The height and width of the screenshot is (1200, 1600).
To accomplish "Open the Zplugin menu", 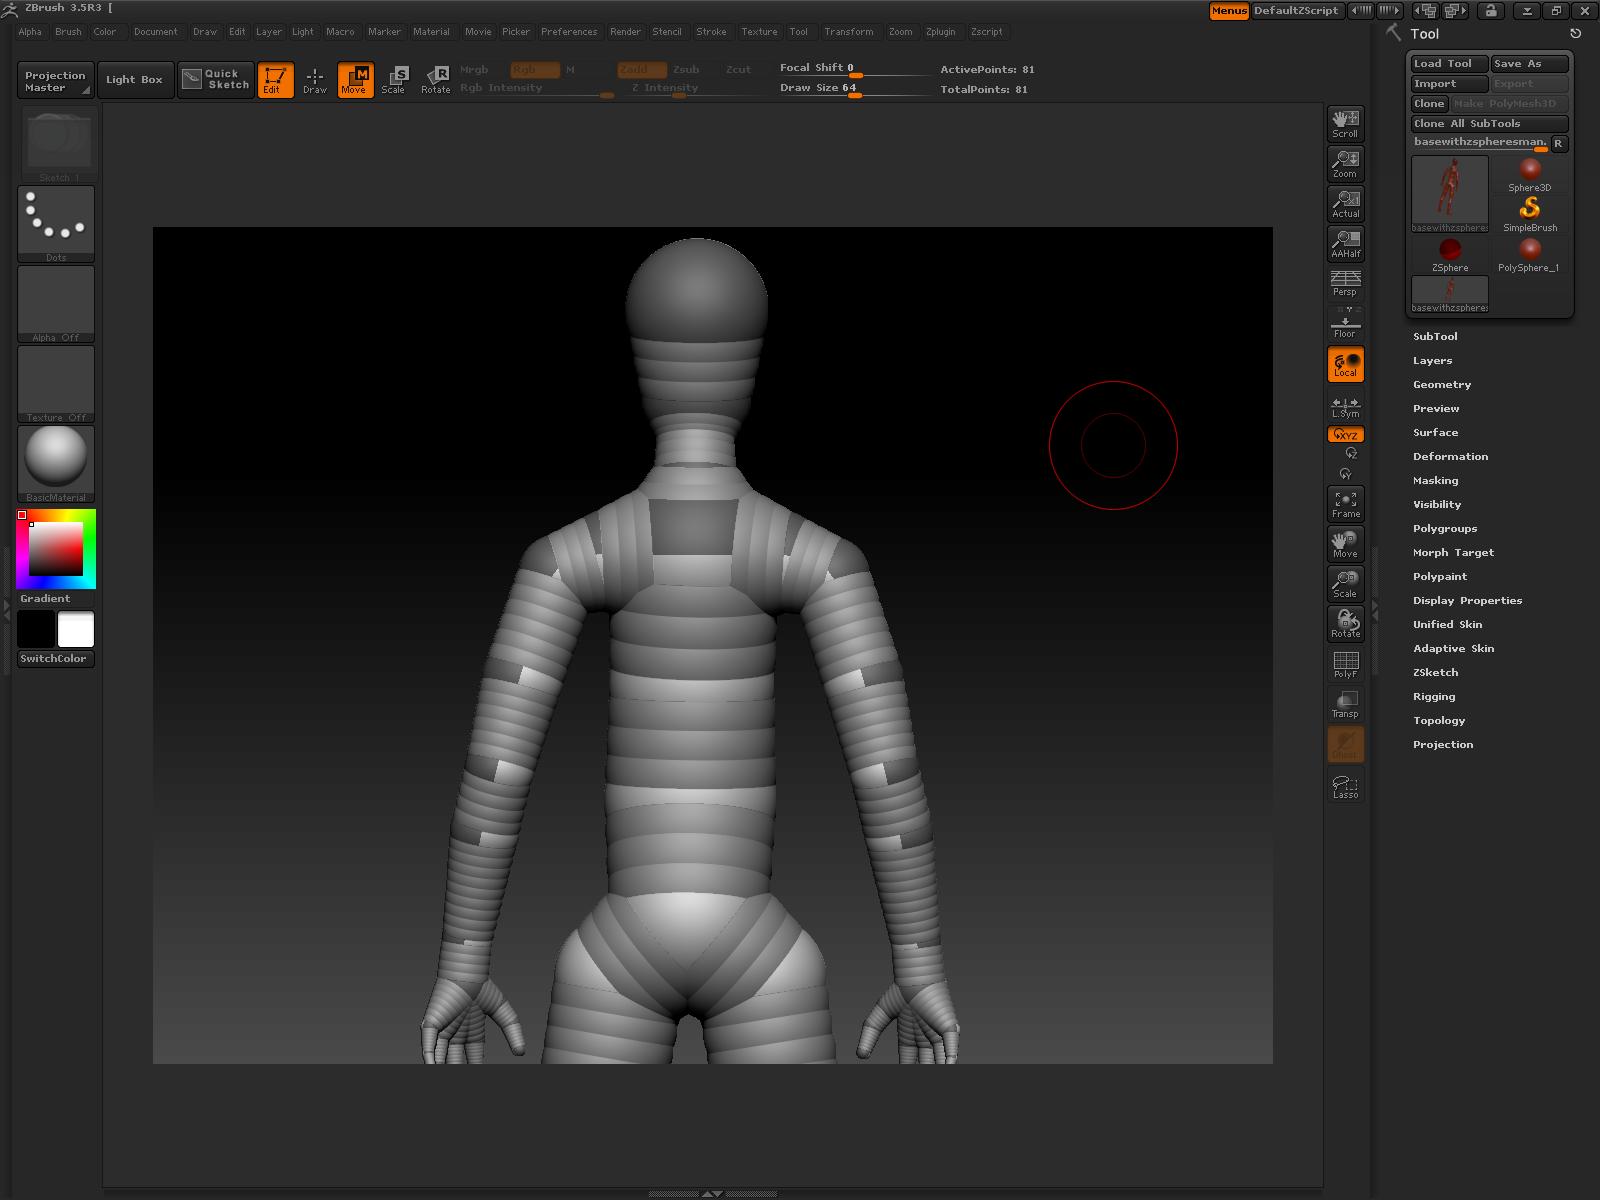I will [x=940, y=32].
